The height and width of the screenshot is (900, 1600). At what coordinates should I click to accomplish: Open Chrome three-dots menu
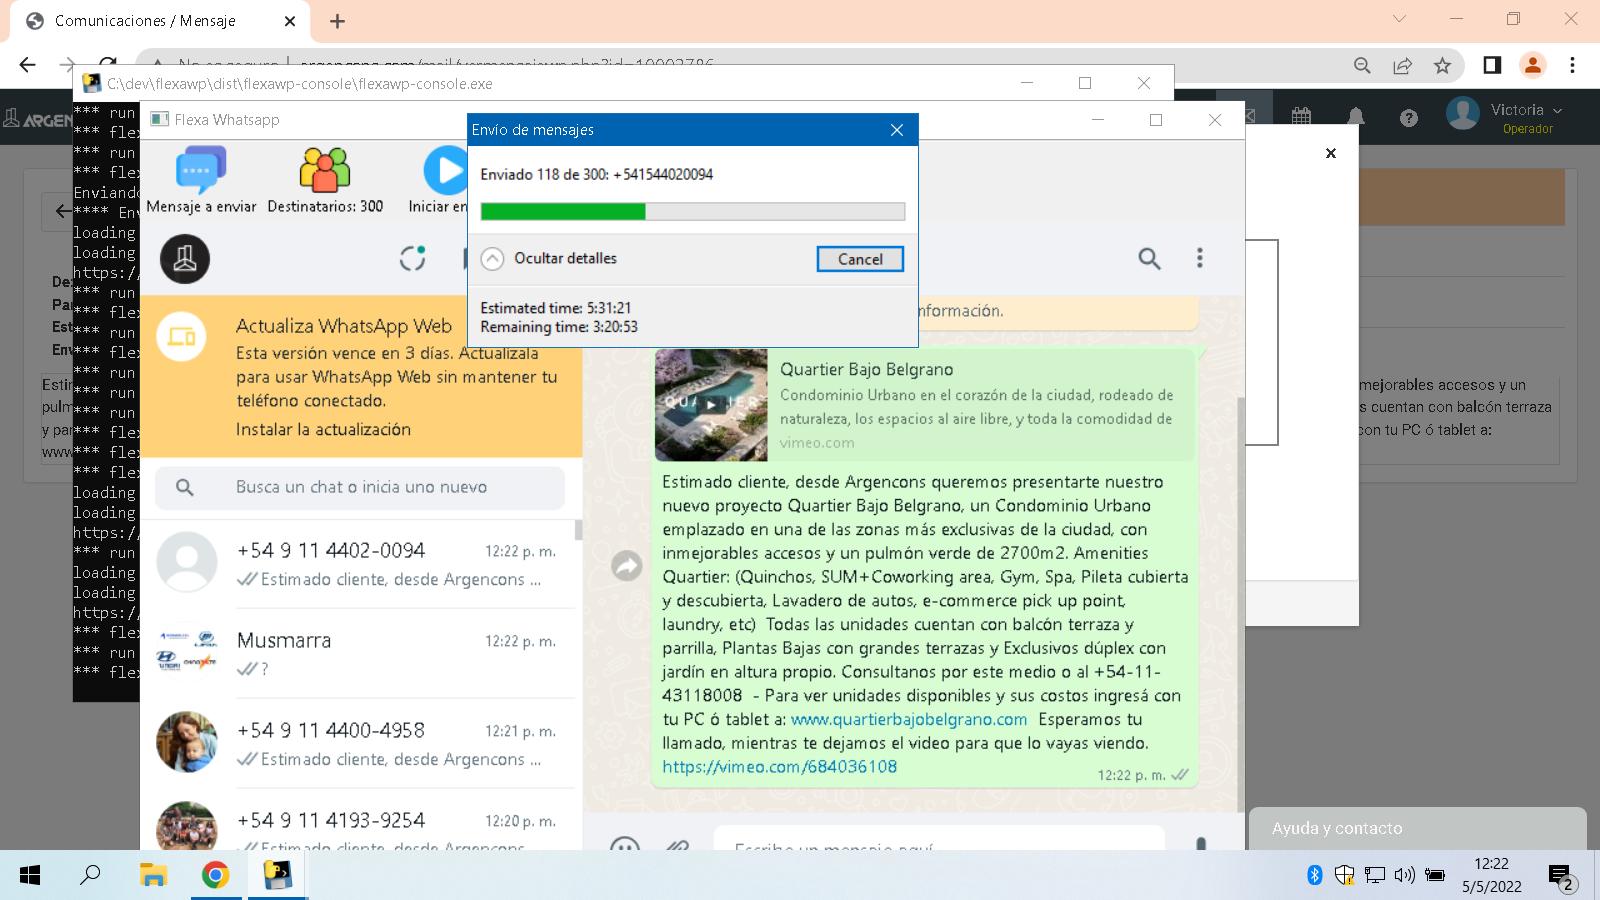pos(1572,65)
